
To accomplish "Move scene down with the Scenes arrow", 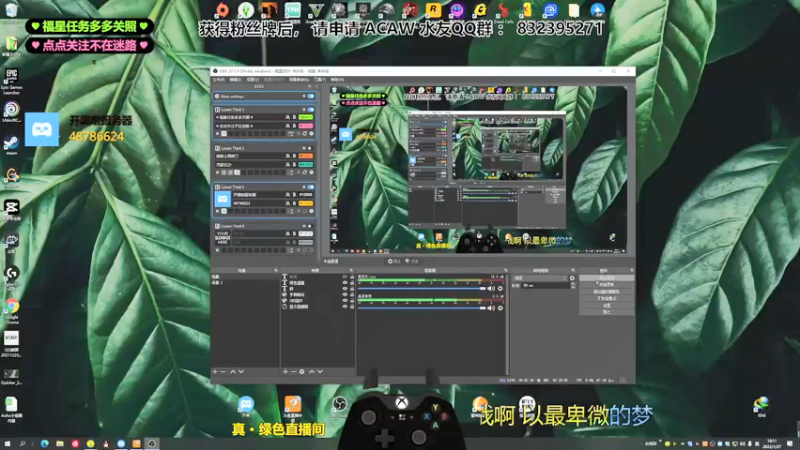I will pos(241,372).
